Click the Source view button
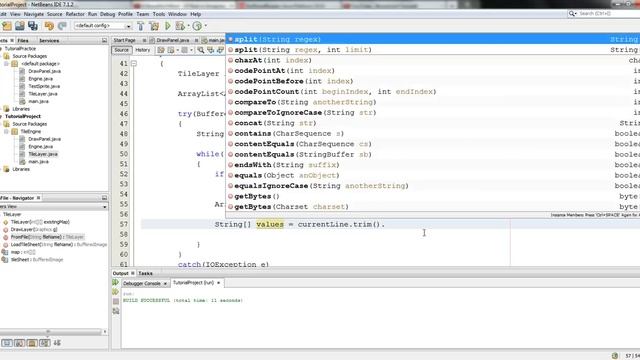Viewport: 640px width, 360px height. pyautogui.click(x=121, y=50)
